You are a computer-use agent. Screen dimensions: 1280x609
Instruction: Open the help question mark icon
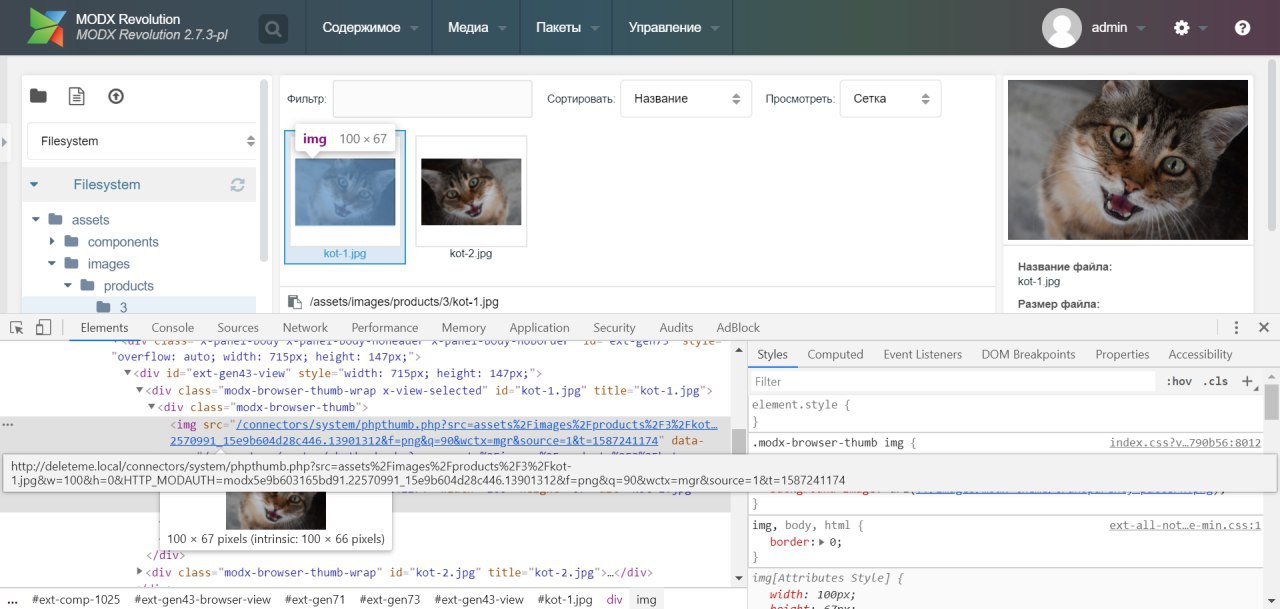pos(1243,28)
